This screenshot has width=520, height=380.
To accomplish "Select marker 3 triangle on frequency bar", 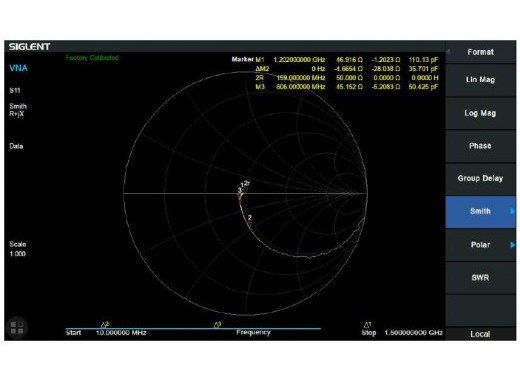I will [217, 324].
